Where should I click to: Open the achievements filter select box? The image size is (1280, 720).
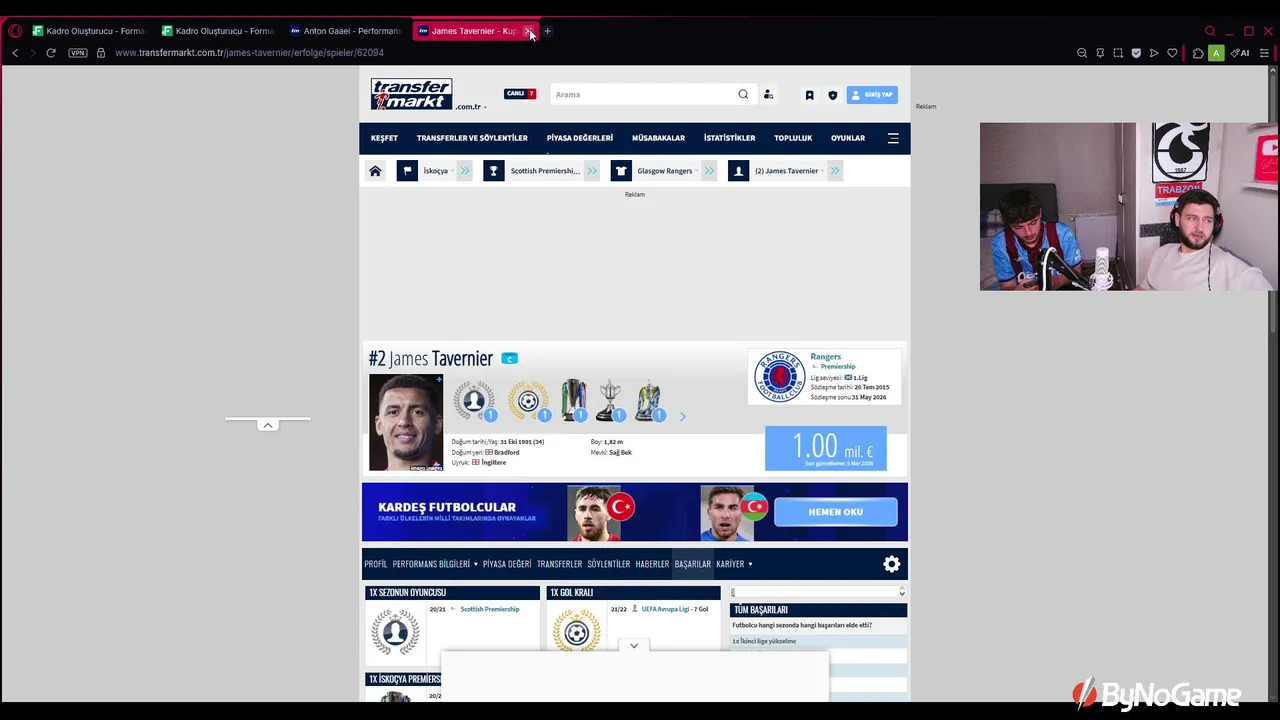coord(818,592)
